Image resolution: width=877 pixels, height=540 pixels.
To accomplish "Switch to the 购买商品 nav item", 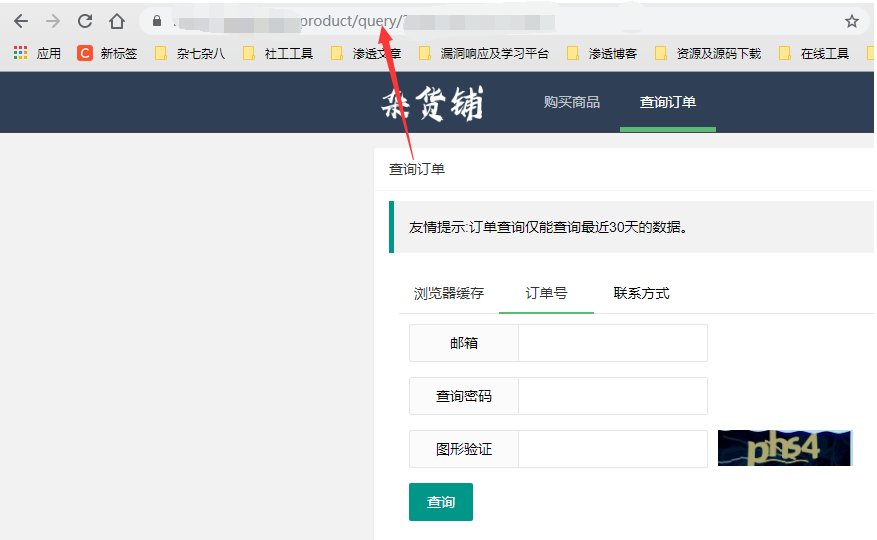I will pyautogui.click(x=572, y=102).
